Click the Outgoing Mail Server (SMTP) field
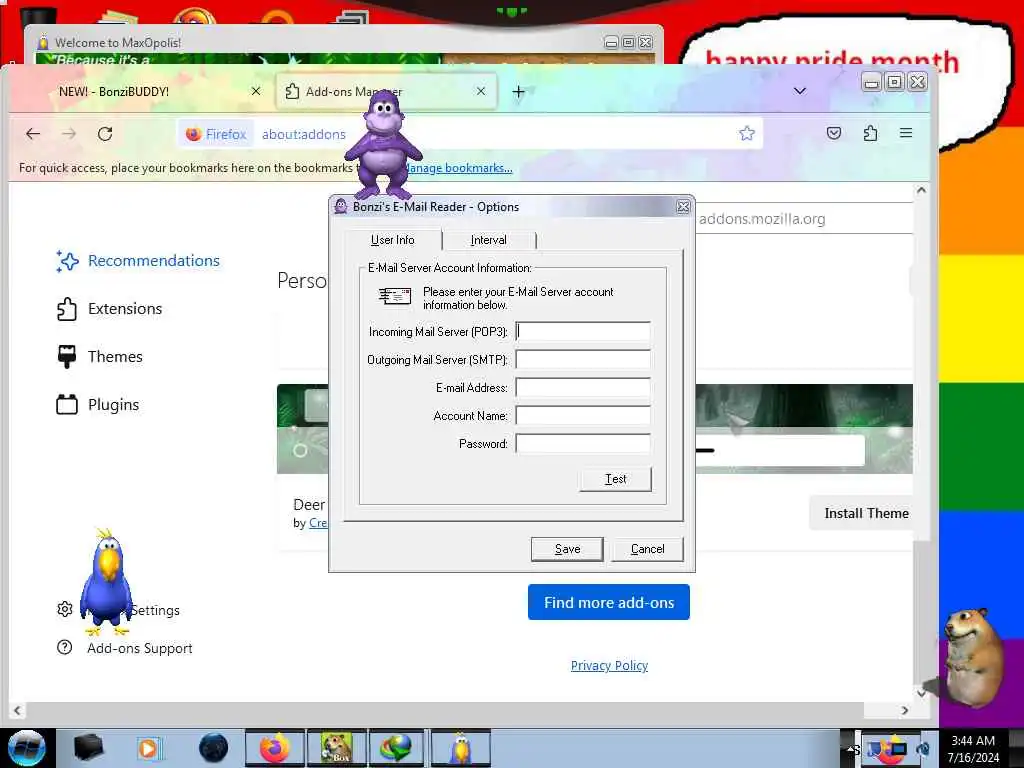 click(x=583, y=360)
